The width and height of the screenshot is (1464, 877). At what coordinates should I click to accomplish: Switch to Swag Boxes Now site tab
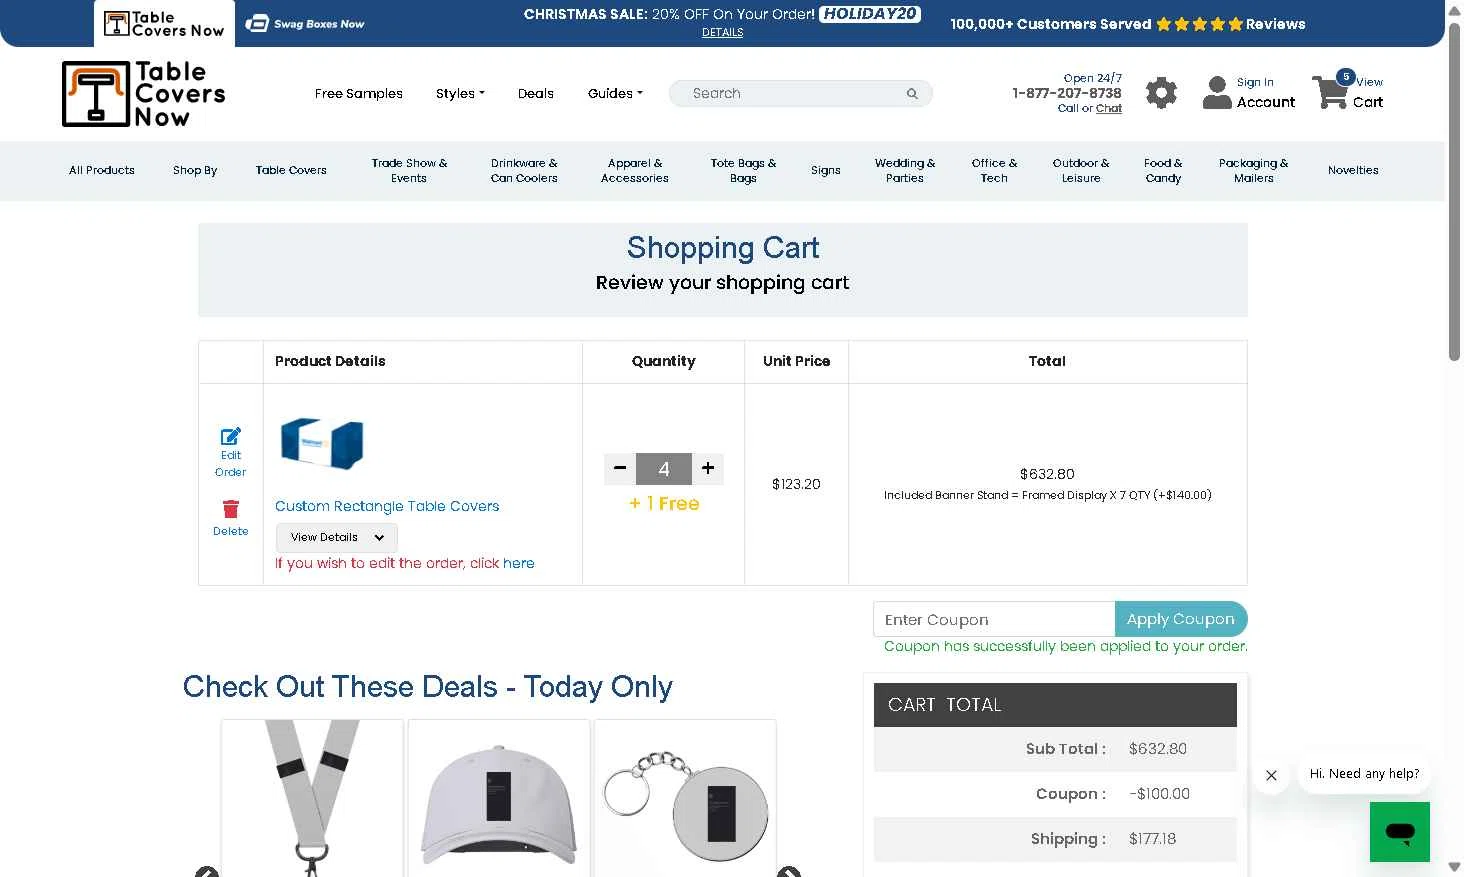(x=305, y=23)
